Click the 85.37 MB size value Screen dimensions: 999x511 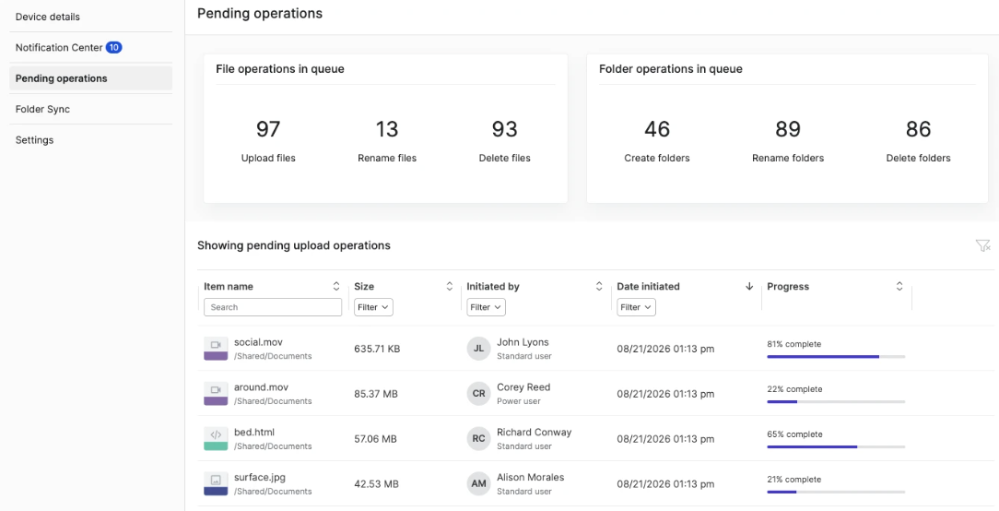click(376, 394)
